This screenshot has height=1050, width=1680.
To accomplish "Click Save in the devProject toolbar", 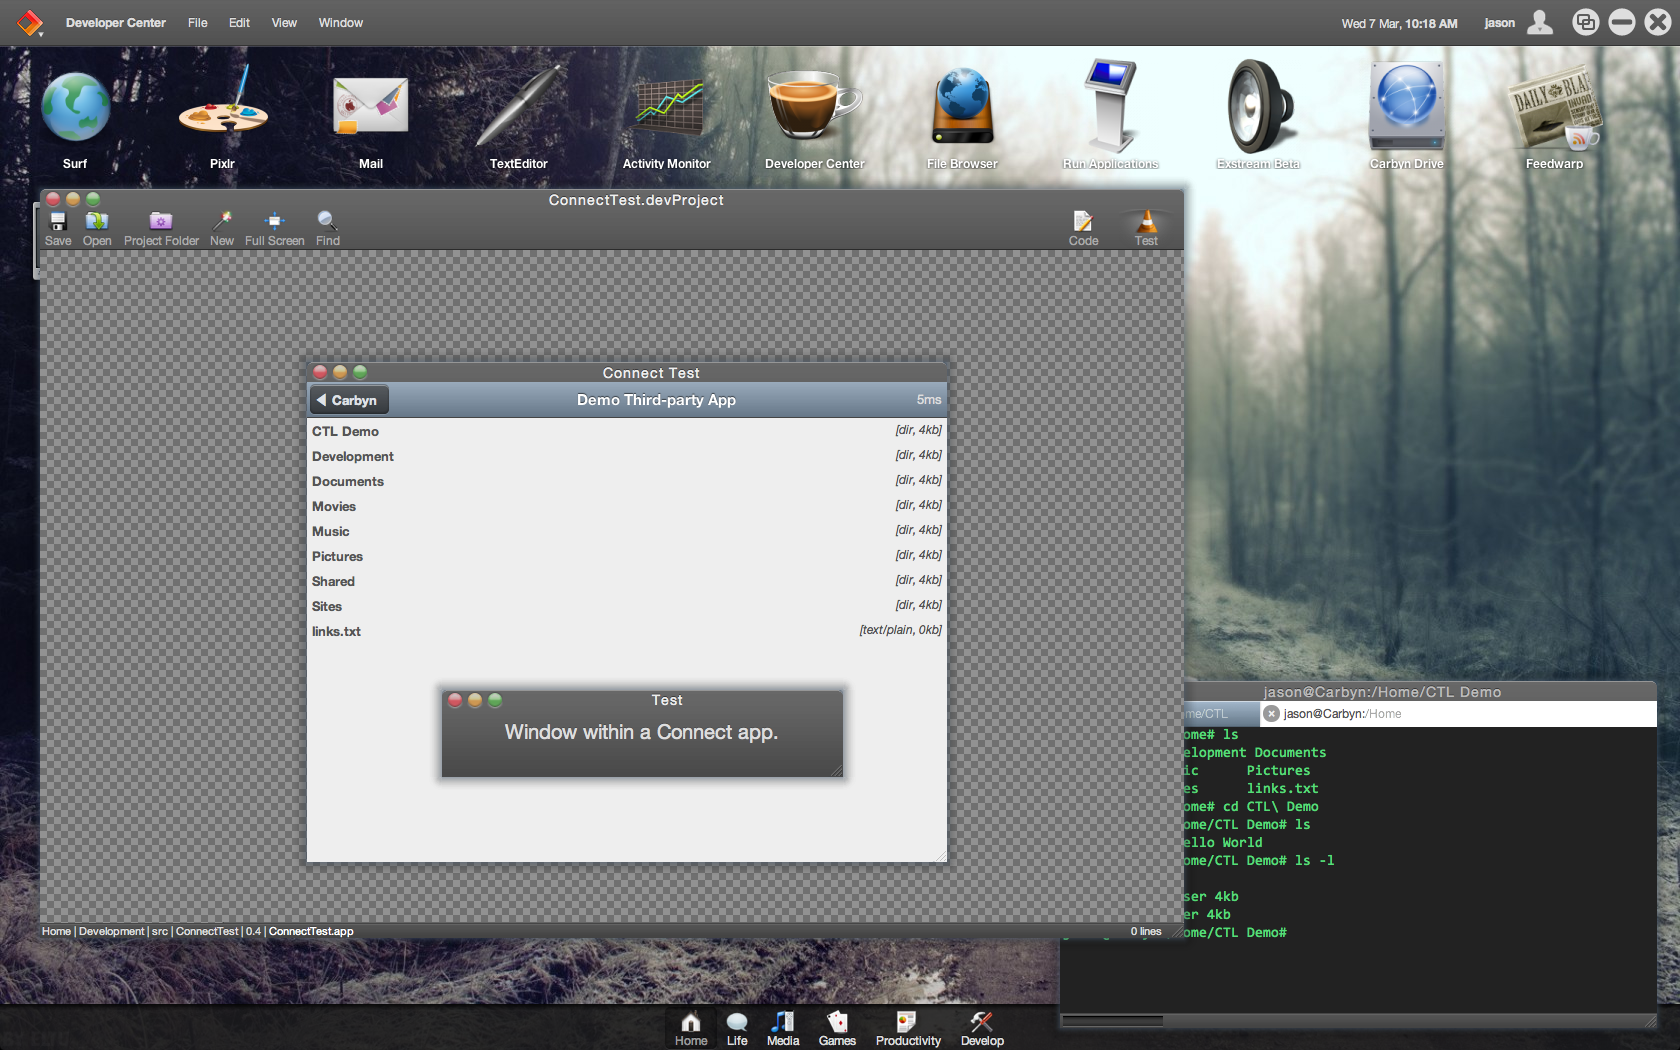I will pyautogui.click(x=58, y=229).
